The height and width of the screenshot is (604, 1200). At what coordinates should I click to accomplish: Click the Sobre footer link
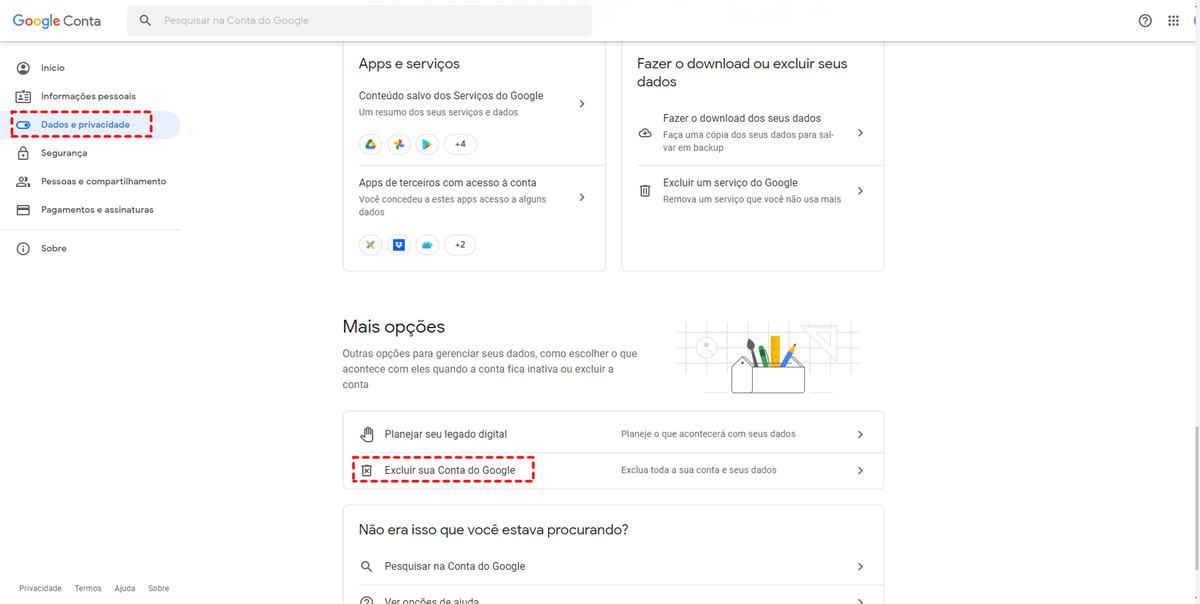158,588
